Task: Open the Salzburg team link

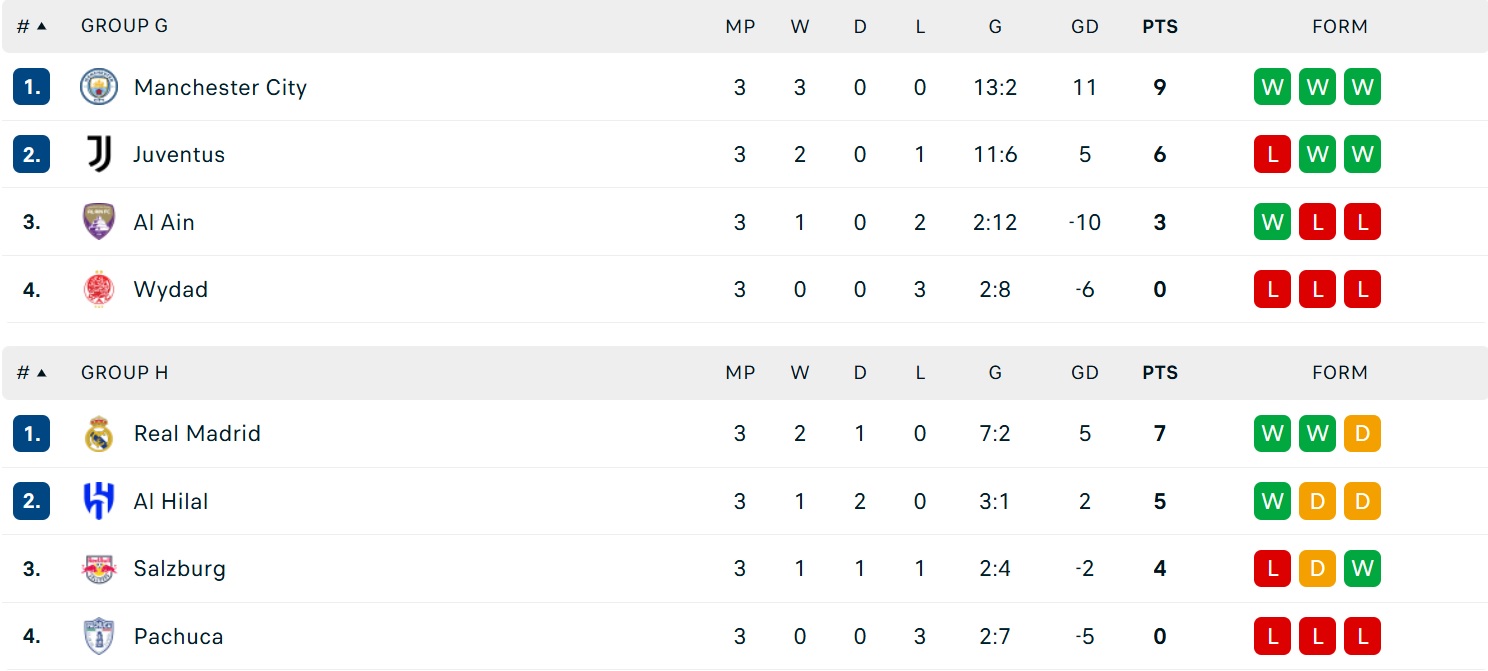Action: coord(180,568)
